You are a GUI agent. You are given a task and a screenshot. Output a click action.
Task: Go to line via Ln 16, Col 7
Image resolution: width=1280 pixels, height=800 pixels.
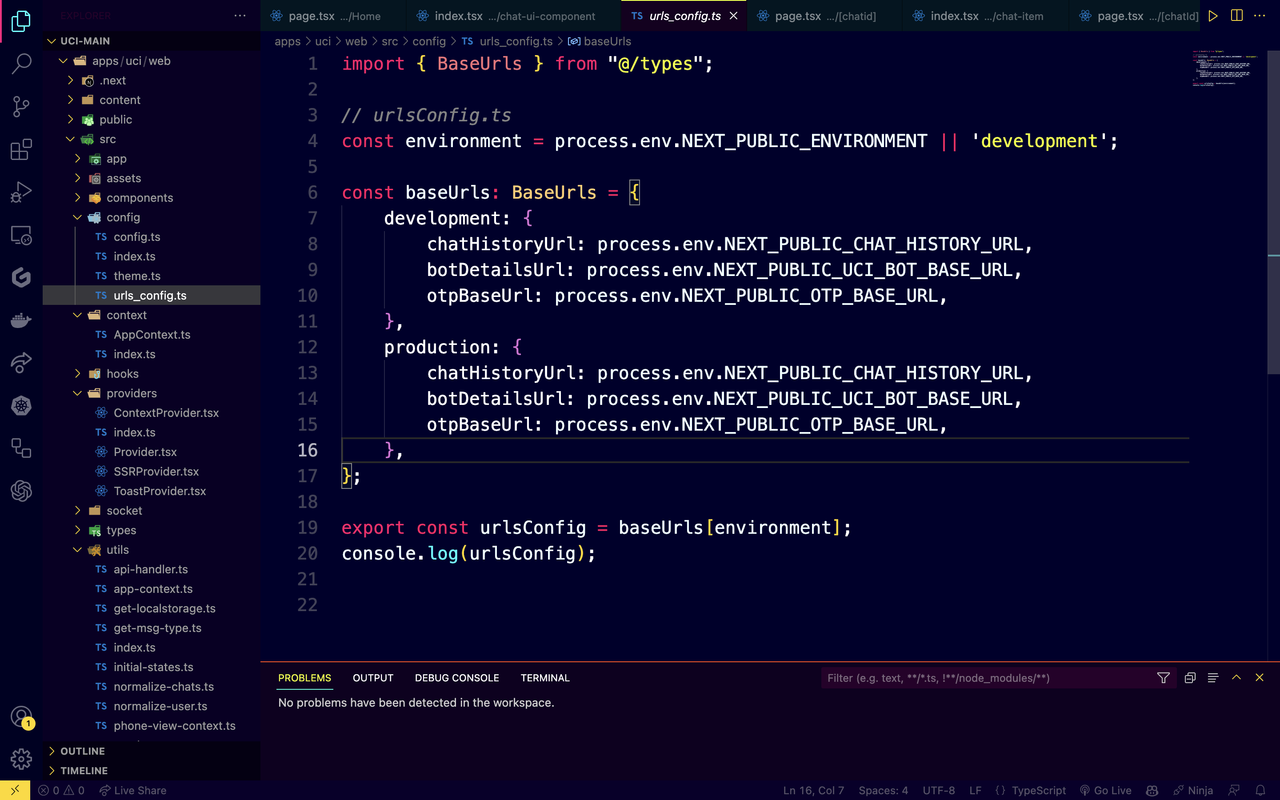[x=813, y=790]
